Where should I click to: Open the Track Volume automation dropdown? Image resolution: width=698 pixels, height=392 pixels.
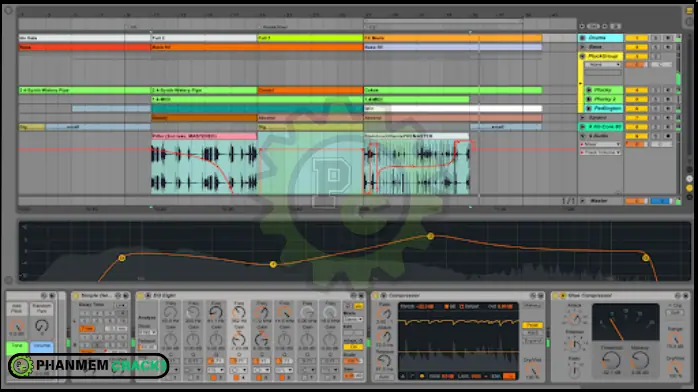point(601,152)
